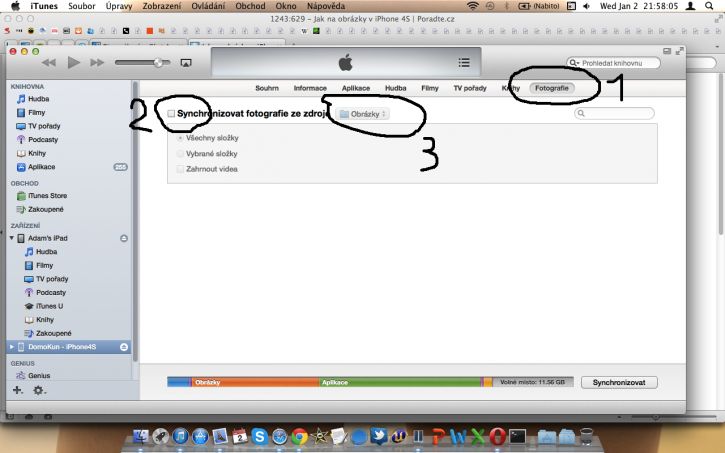Click the sidebar vertical scrollbar
Screen dimensions: 725x453
[135, 221]
